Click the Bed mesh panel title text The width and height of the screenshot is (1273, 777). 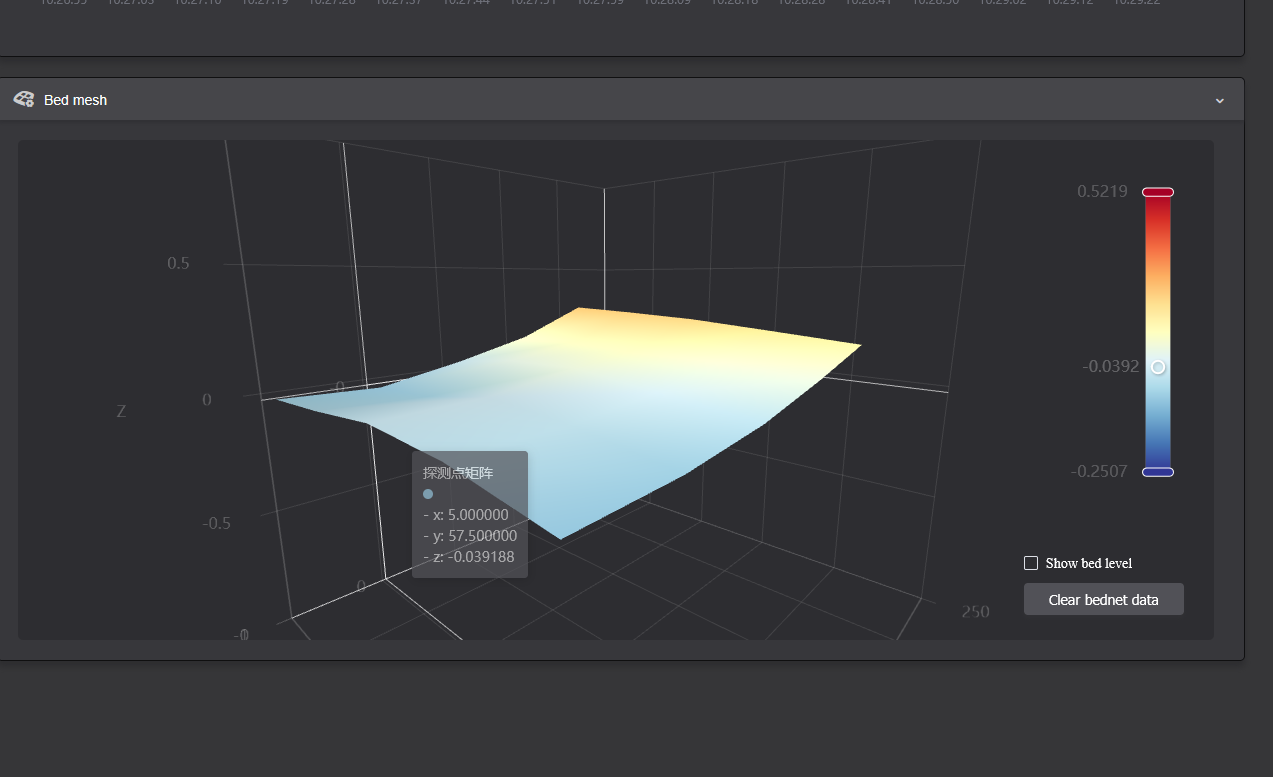[75, 100]
